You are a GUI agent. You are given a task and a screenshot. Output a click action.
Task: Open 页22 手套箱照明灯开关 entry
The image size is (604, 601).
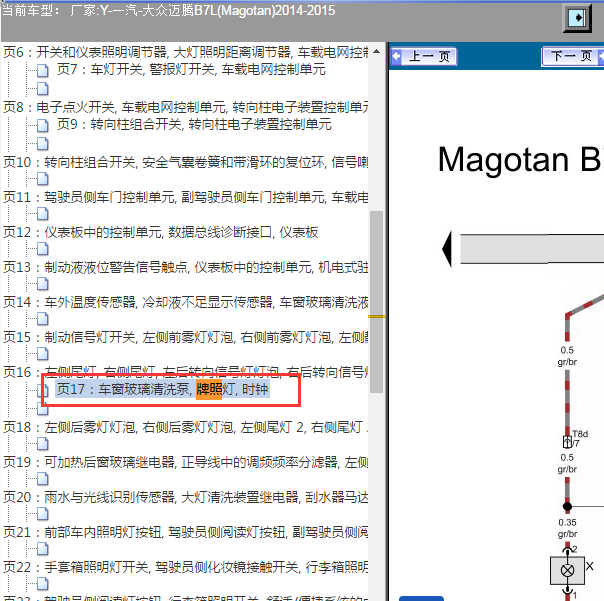coord(186,567)
